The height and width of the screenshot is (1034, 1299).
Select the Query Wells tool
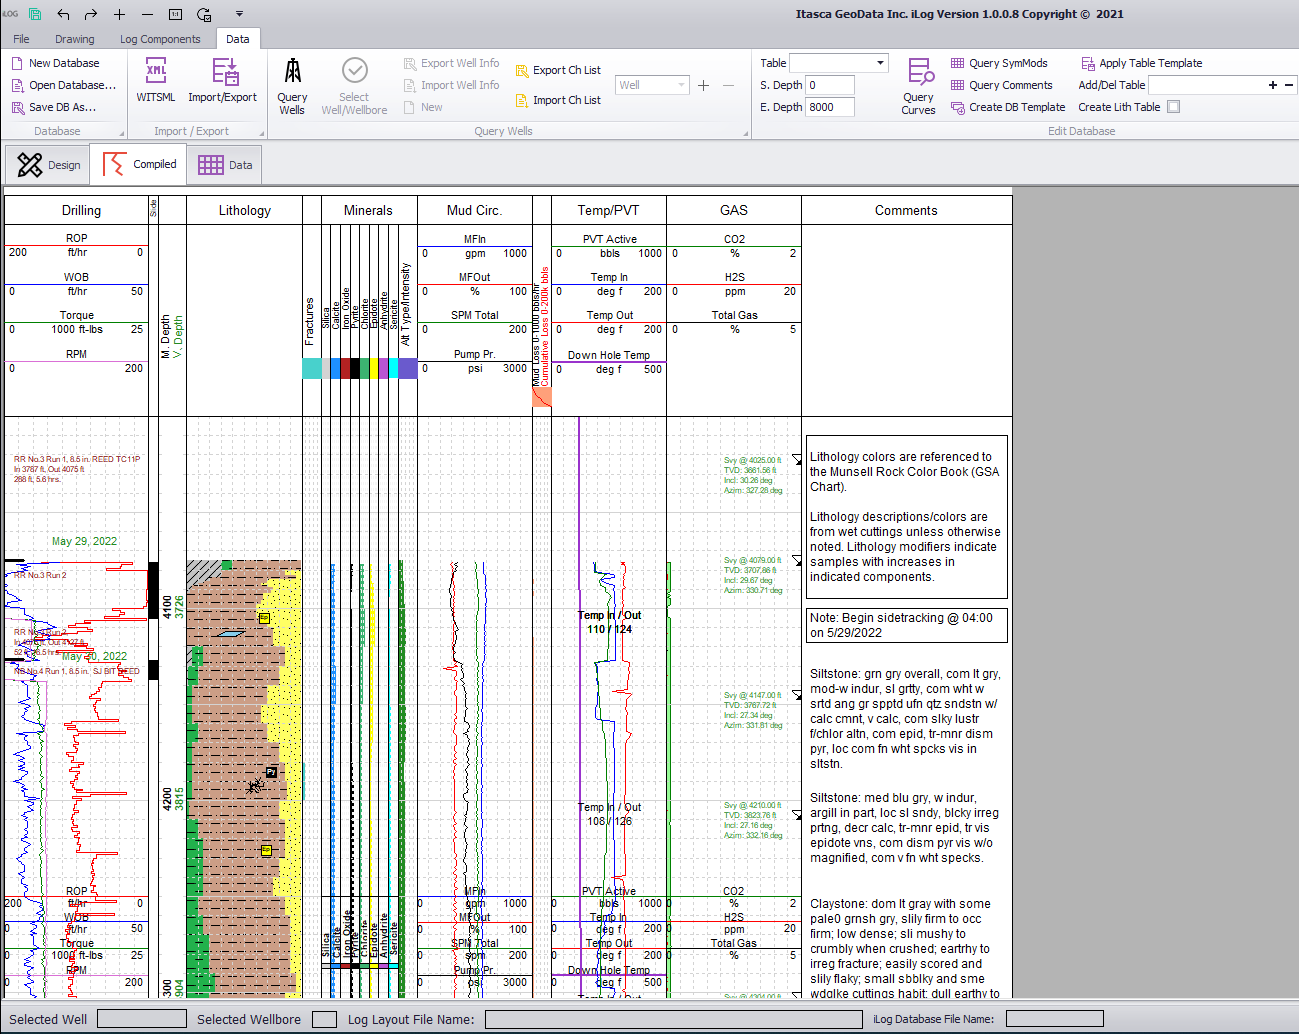click(292, 85)
